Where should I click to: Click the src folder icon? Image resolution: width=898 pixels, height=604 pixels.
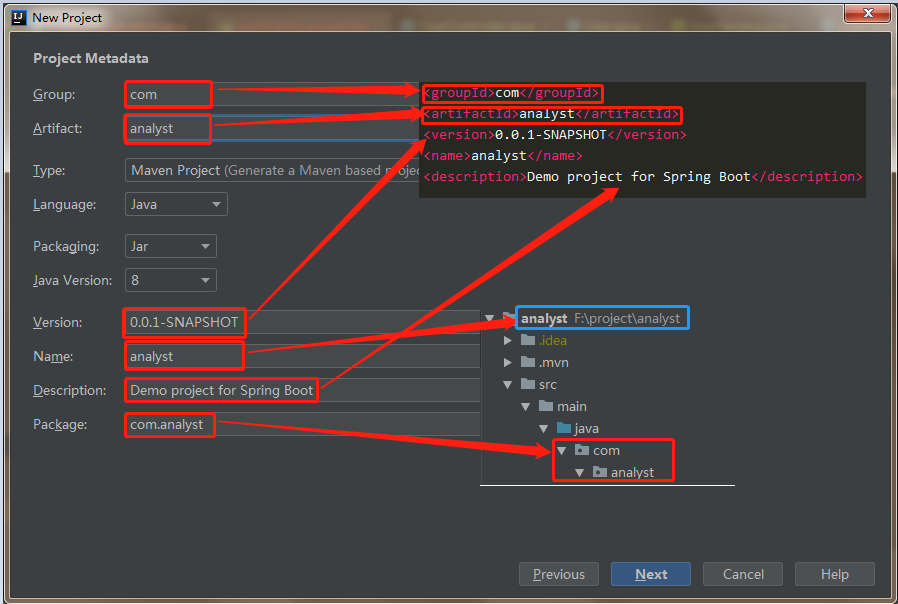click(528, 384)
